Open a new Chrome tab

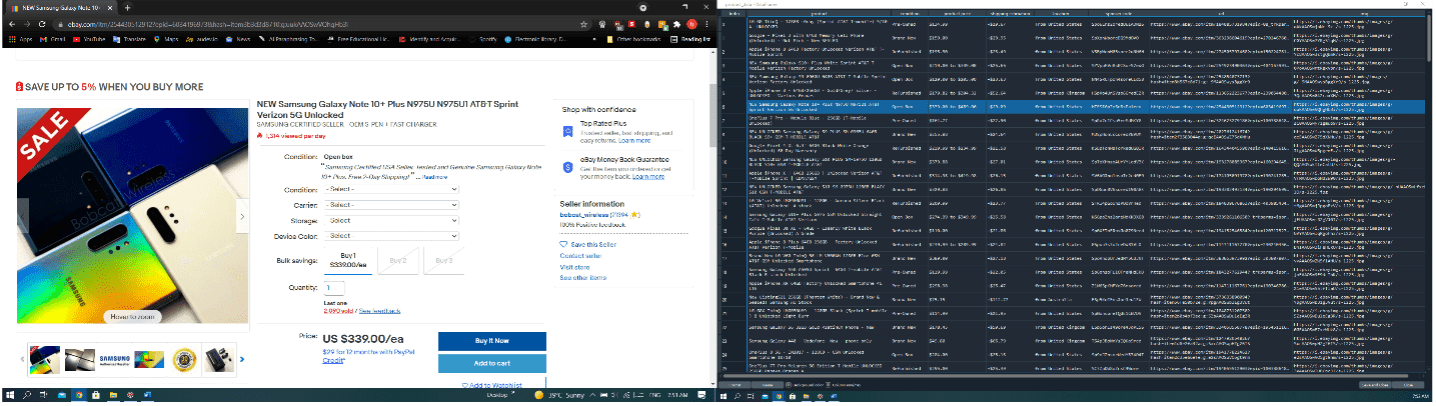128,7
